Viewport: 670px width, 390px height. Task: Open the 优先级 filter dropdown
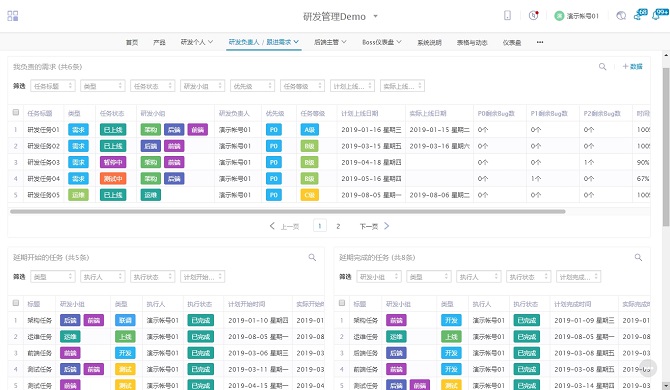(252, 86)
